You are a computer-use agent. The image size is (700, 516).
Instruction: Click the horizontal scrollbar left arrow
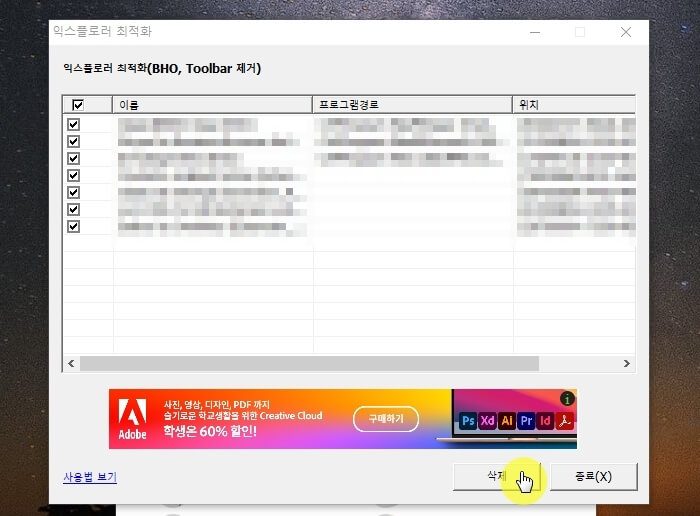coord(71,363)
